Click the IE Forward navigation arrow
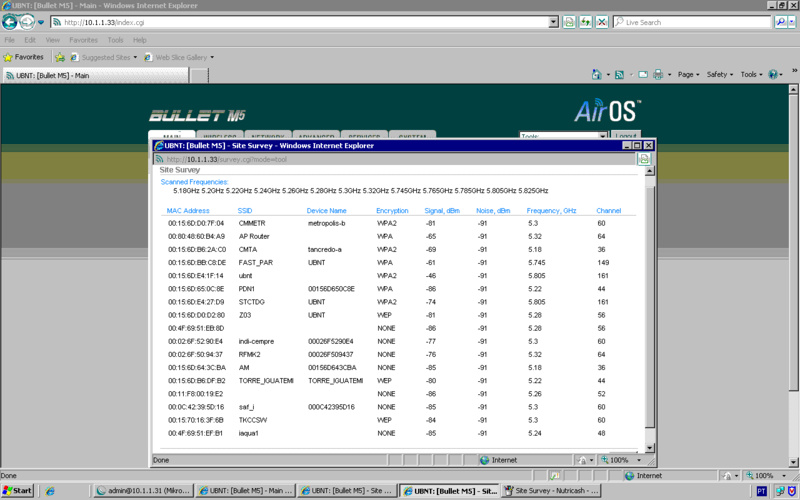This screenshot has height=500, width=800. (27, 22)
